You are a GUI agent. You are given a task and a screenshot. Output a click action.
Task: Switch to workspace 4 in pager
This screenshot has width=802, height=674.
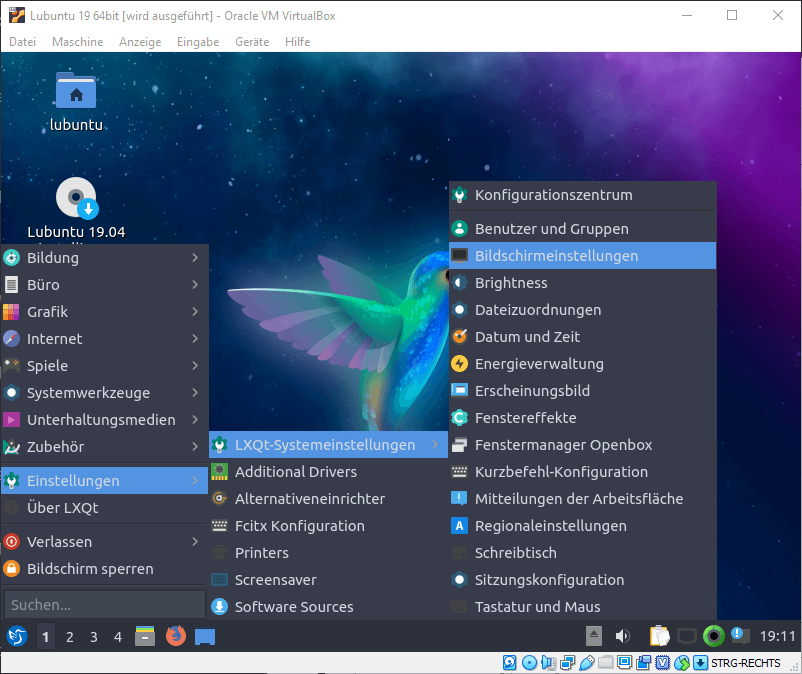click(118, 637)
